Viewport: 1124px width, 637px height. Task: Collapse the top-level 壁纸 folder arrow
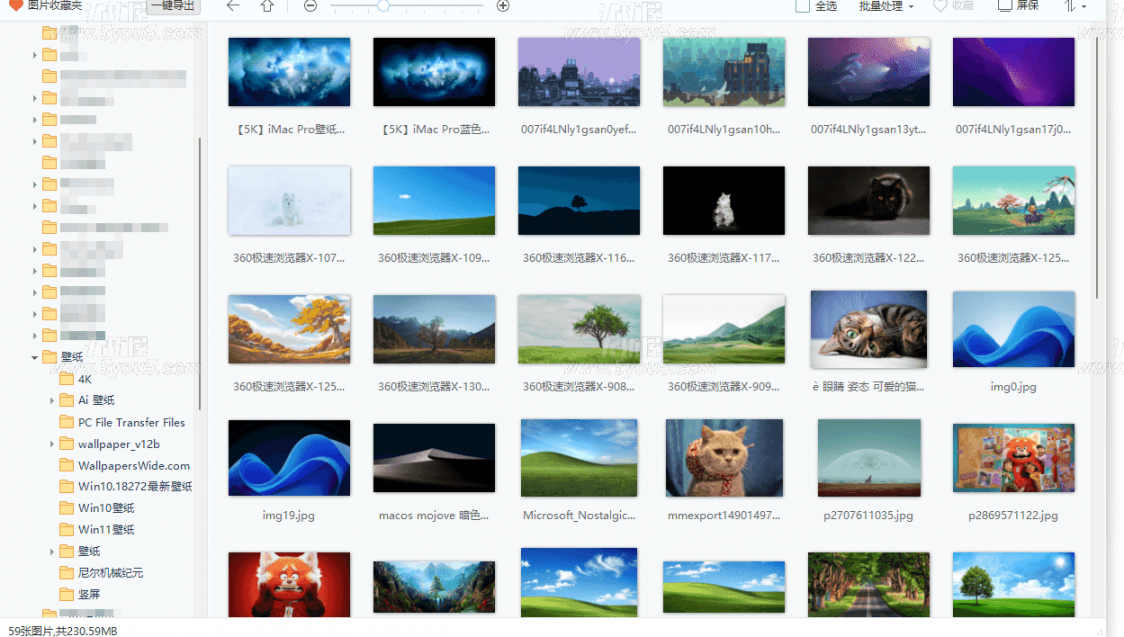tap(34, 357)
